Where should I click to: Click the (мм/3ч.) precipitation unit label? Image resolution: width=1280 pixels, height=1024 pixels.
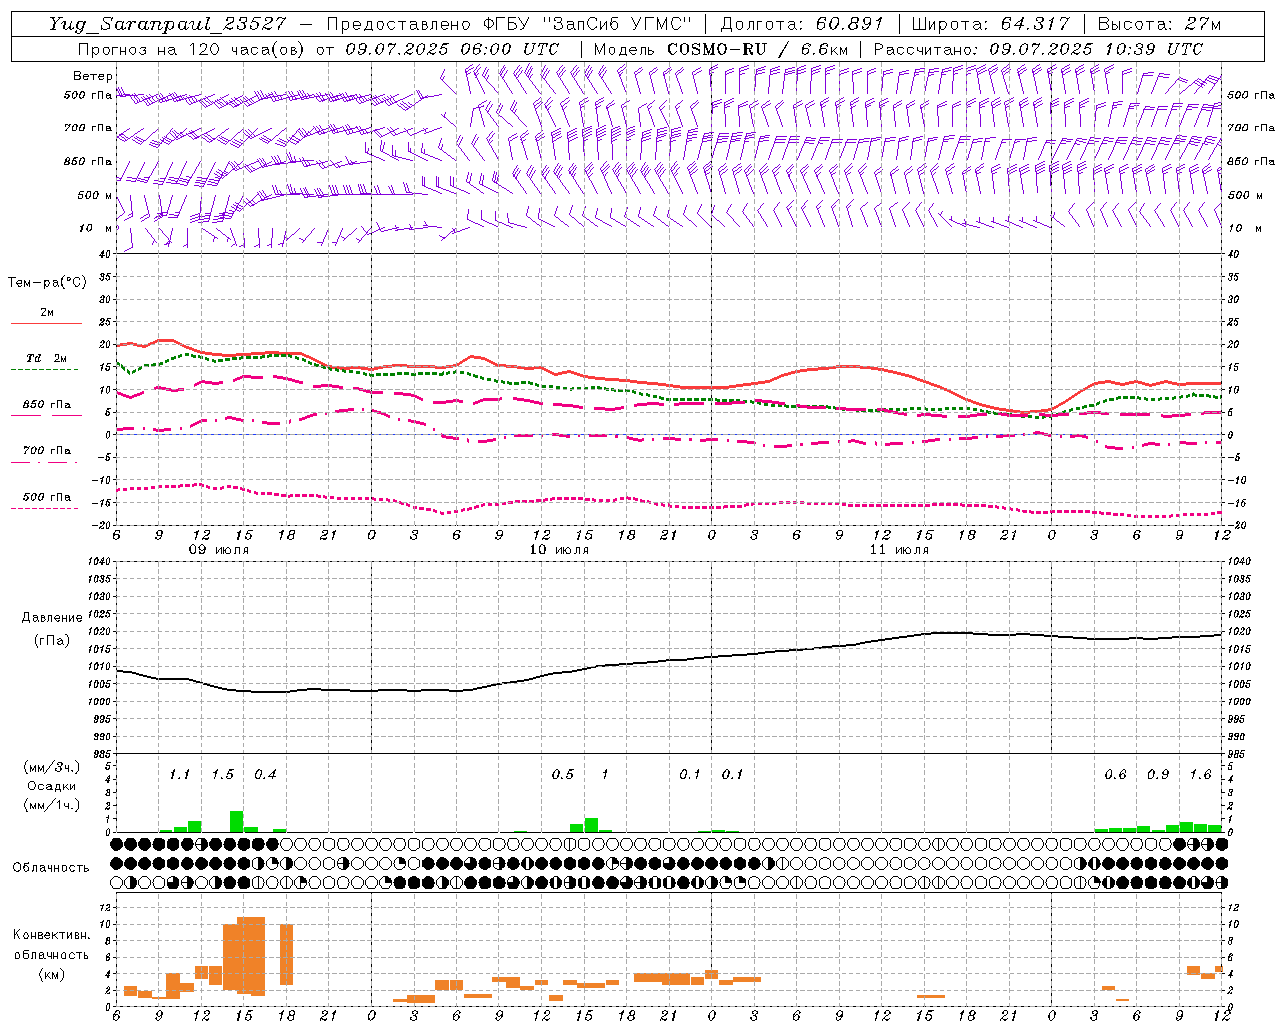click(52, 767)
